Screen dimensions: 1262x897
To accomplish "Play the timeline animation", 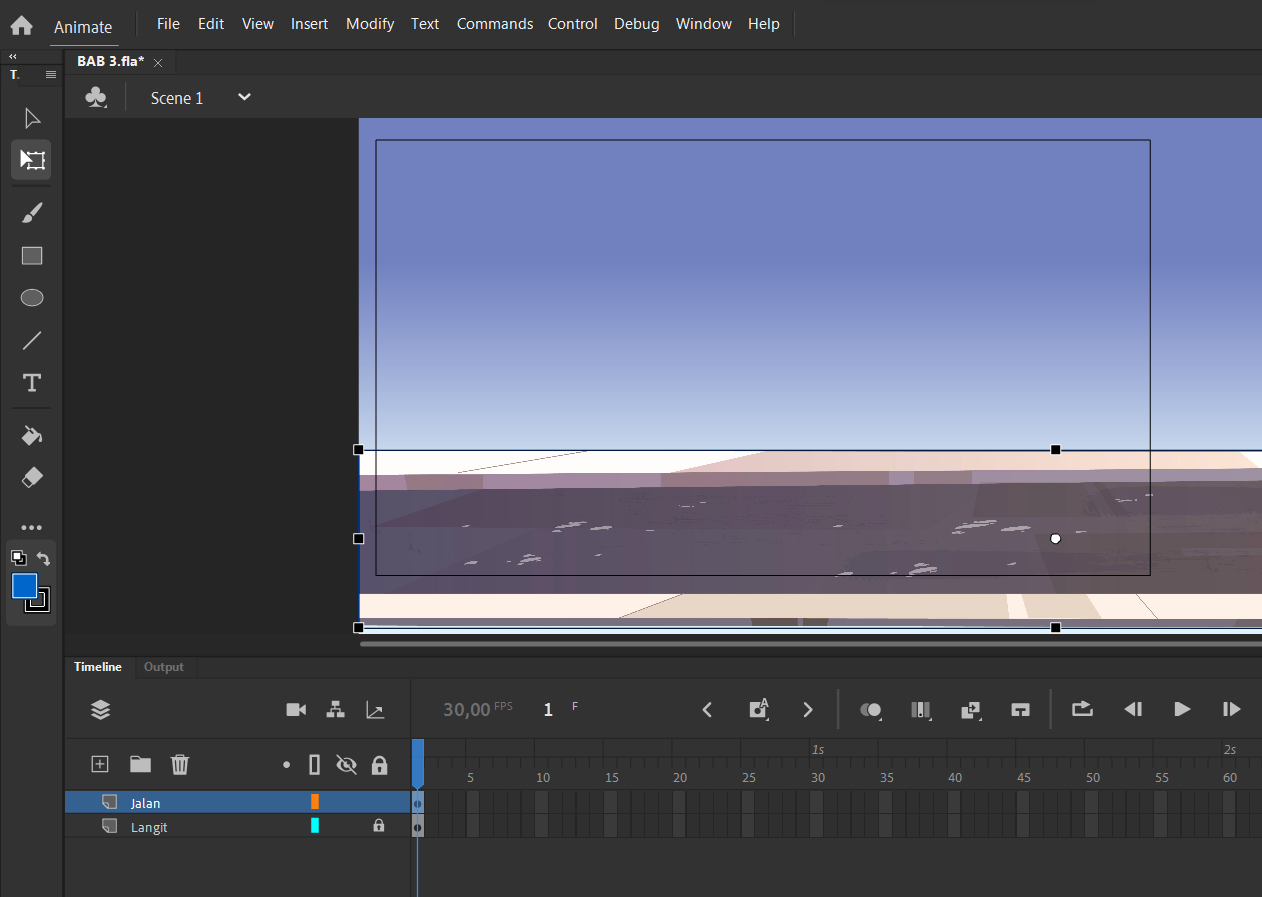I will click(1182, 709).
